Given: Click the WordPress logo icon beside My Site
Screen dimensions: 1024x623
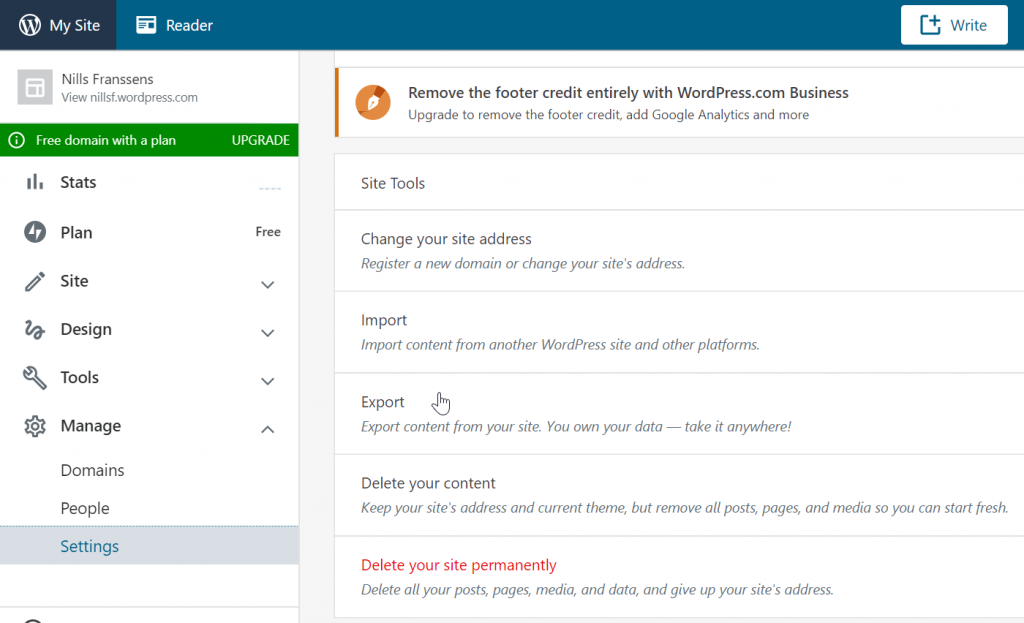Looking at the screenshot, I should click(x=29, y=25).
